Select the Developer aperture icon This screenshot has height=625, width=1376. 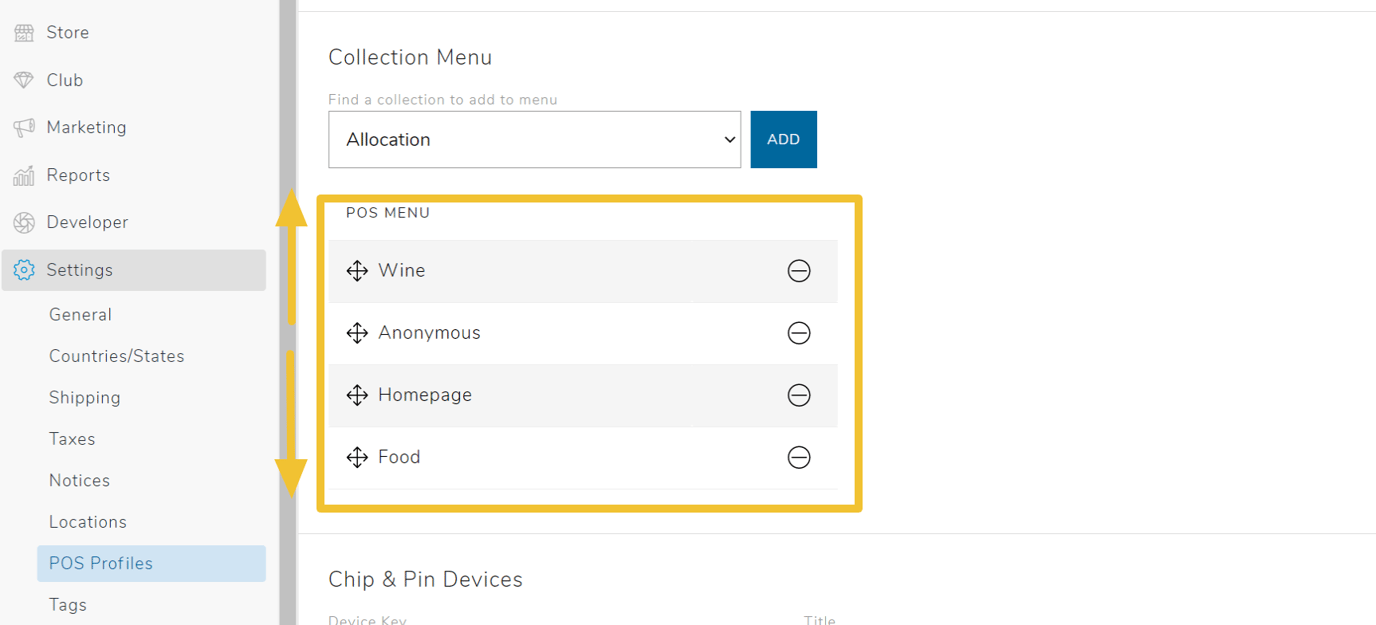point(22,222)
